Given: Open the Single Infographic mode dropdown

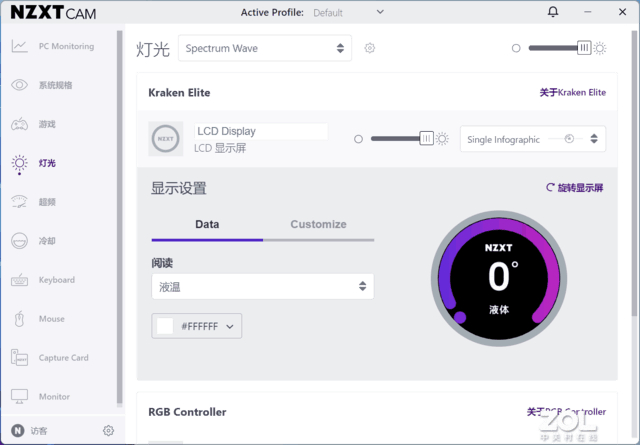Looking at the screenshot, I should (533, 139).
